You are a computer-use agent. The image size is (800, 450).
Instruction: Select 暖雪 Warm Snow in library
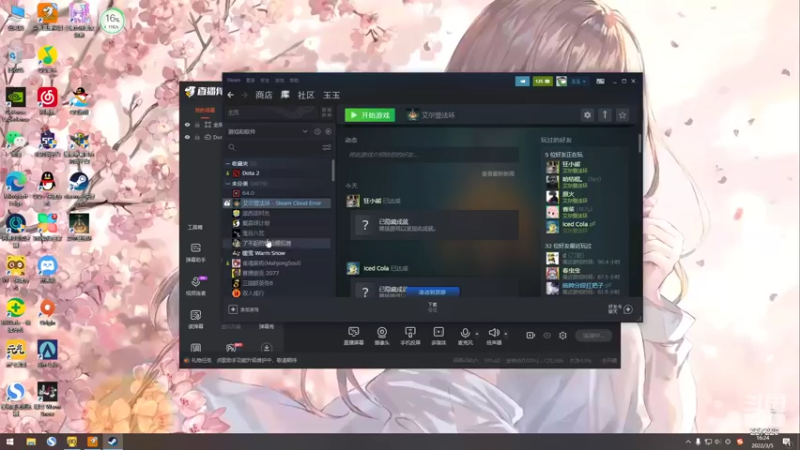[263, 253]
